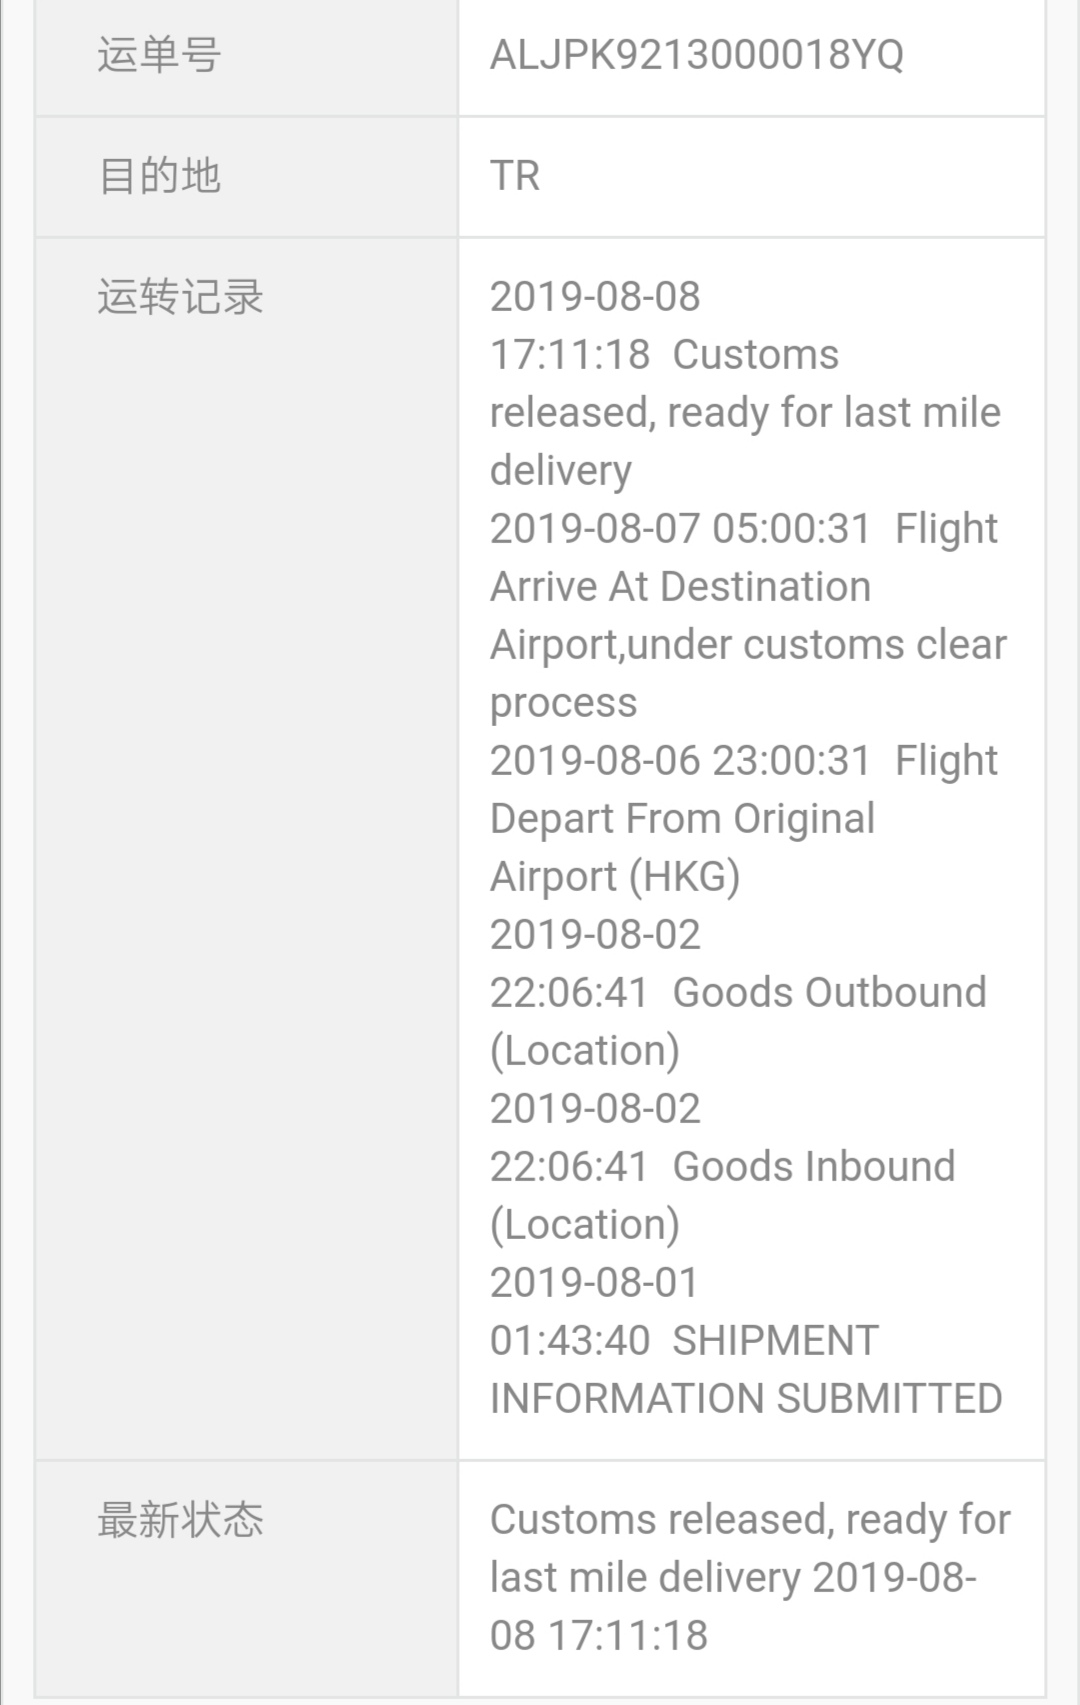This screenshot has height=1705, width=1080.
Task: Select the 2019-08-01 date entry
Action: (x=594, y=1283)
